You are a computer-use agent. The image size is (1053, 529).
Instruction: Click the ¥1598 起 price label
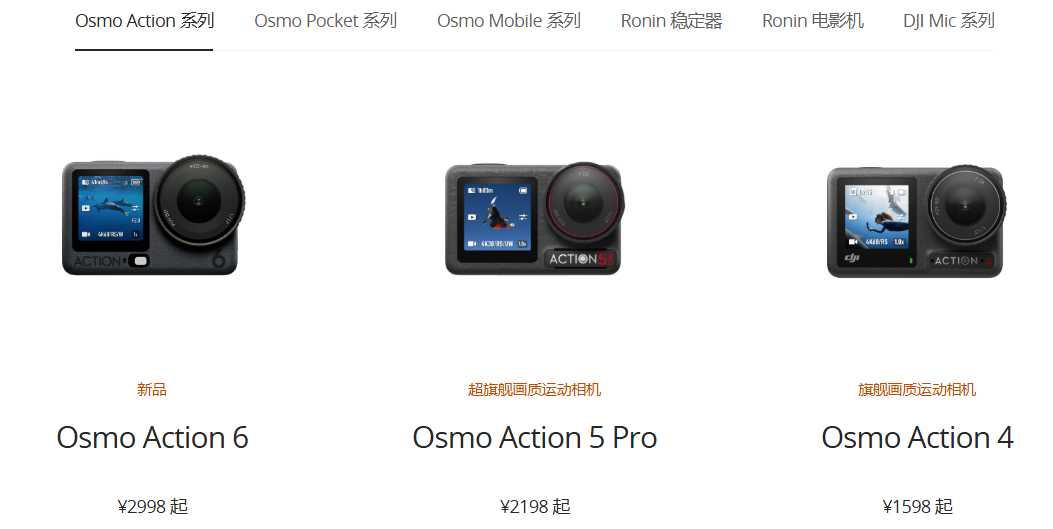pyautogui.click(x=917, y=506)
